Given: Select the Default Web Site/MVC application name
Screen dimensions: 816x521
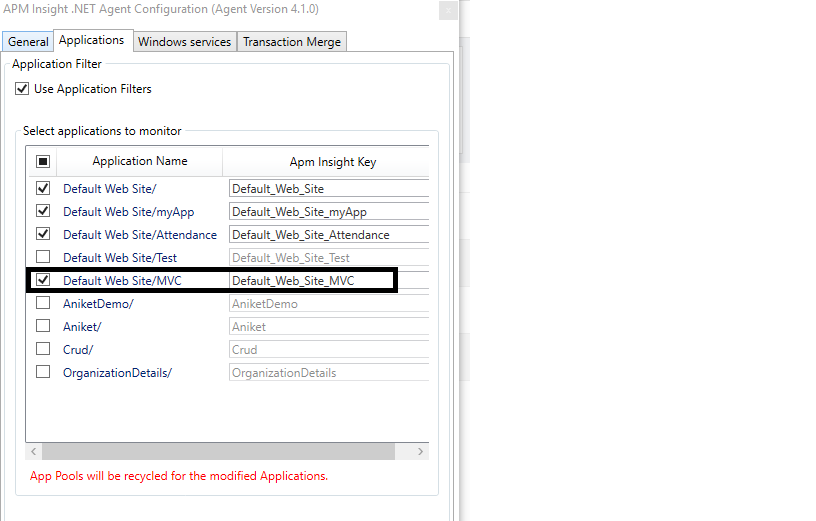Looking at the screenshot, I should [x=122, y=281].
